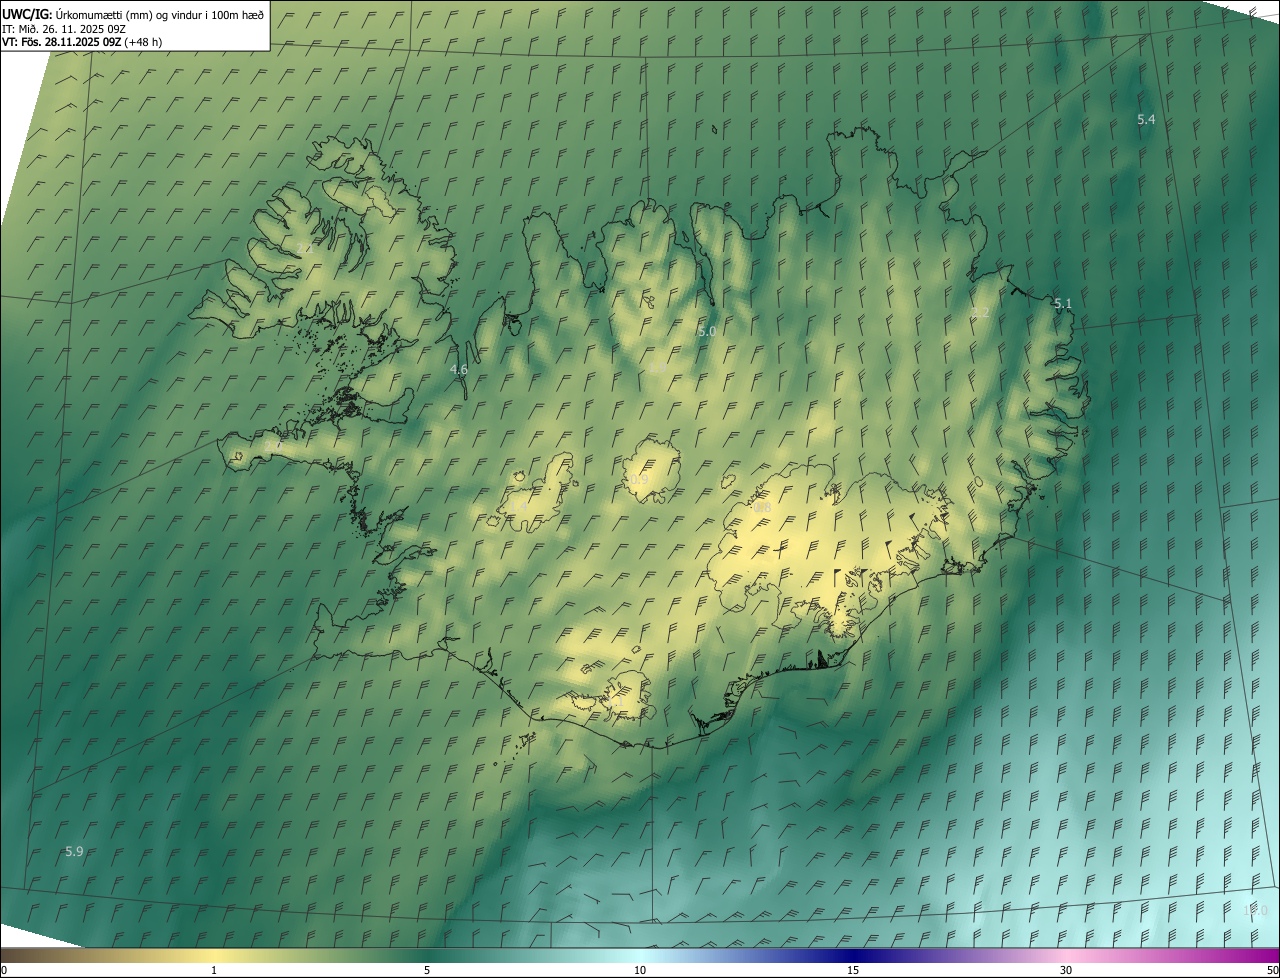Click the 5.4 value label on the map
Image resolution: width=1280 pixels, height=978 pixels.
click(1146, 119)
